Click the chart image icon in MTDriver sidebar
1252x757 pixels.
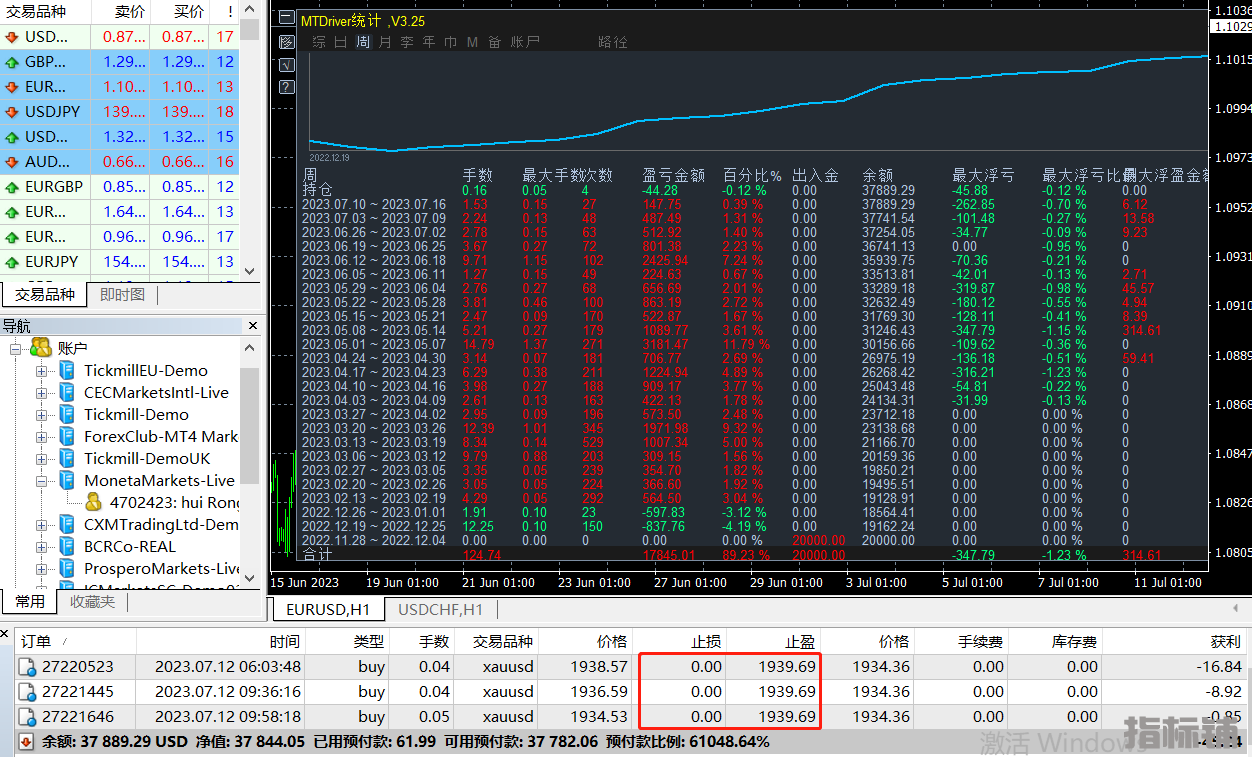[x=286, y=42]
